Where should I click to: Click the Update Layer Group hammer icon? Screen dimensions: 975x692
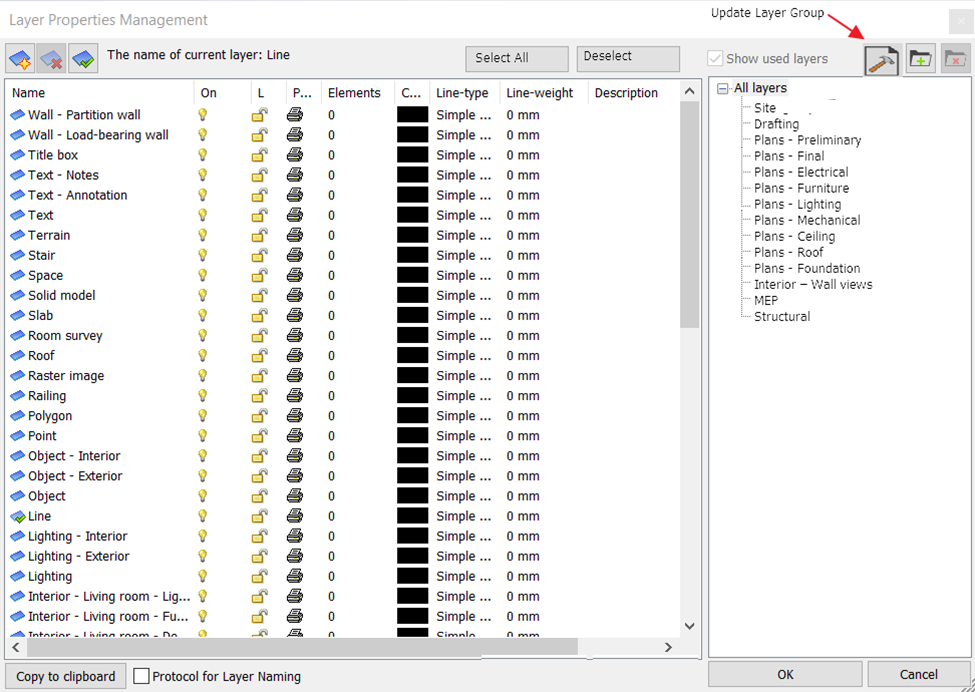882,60
